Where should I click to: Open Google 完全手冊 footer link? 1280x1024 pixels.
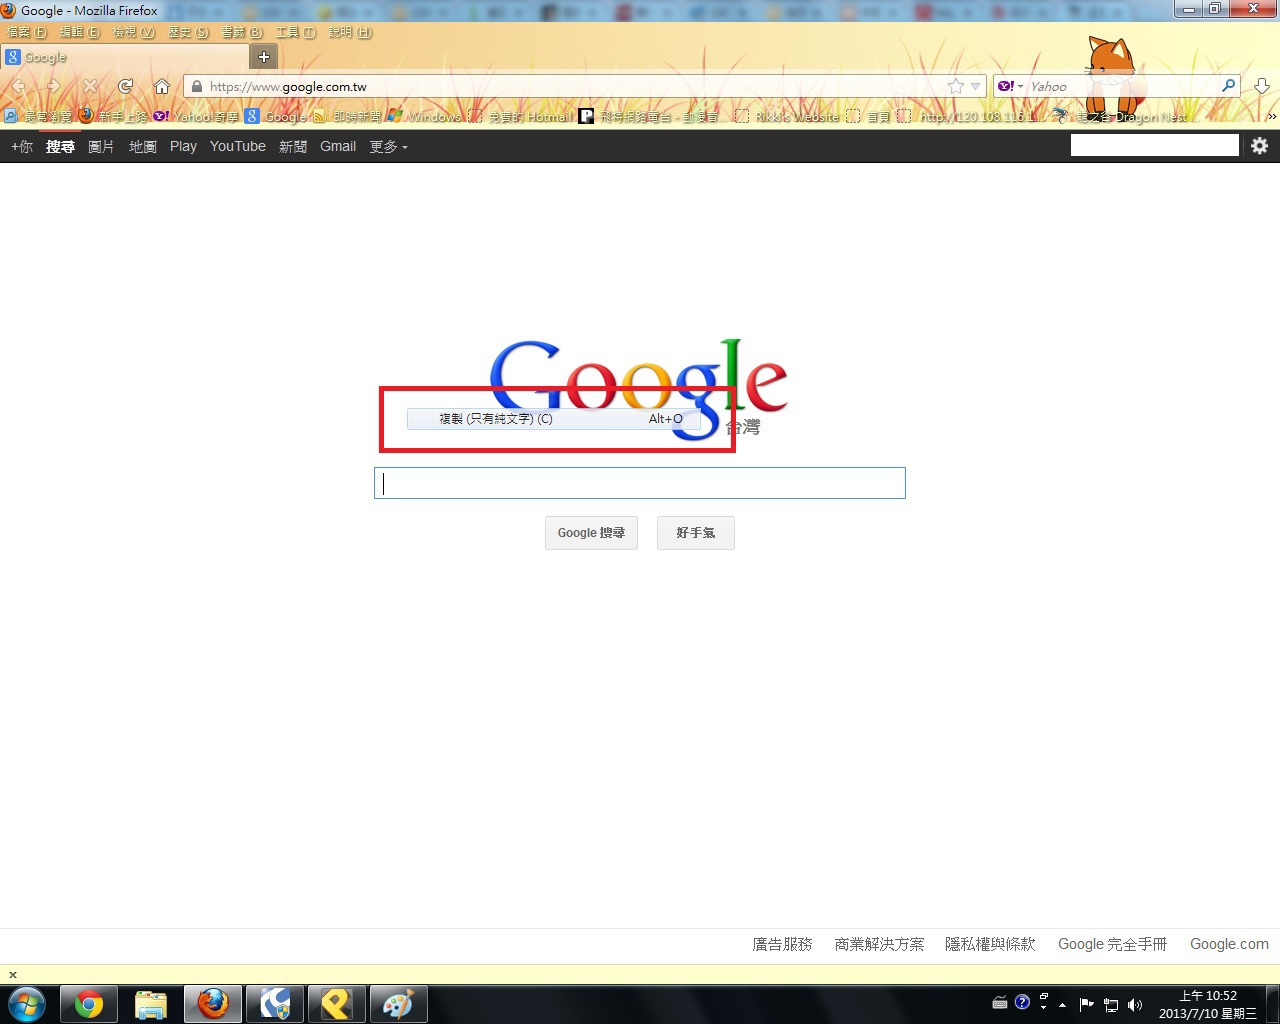point(1112,944)
